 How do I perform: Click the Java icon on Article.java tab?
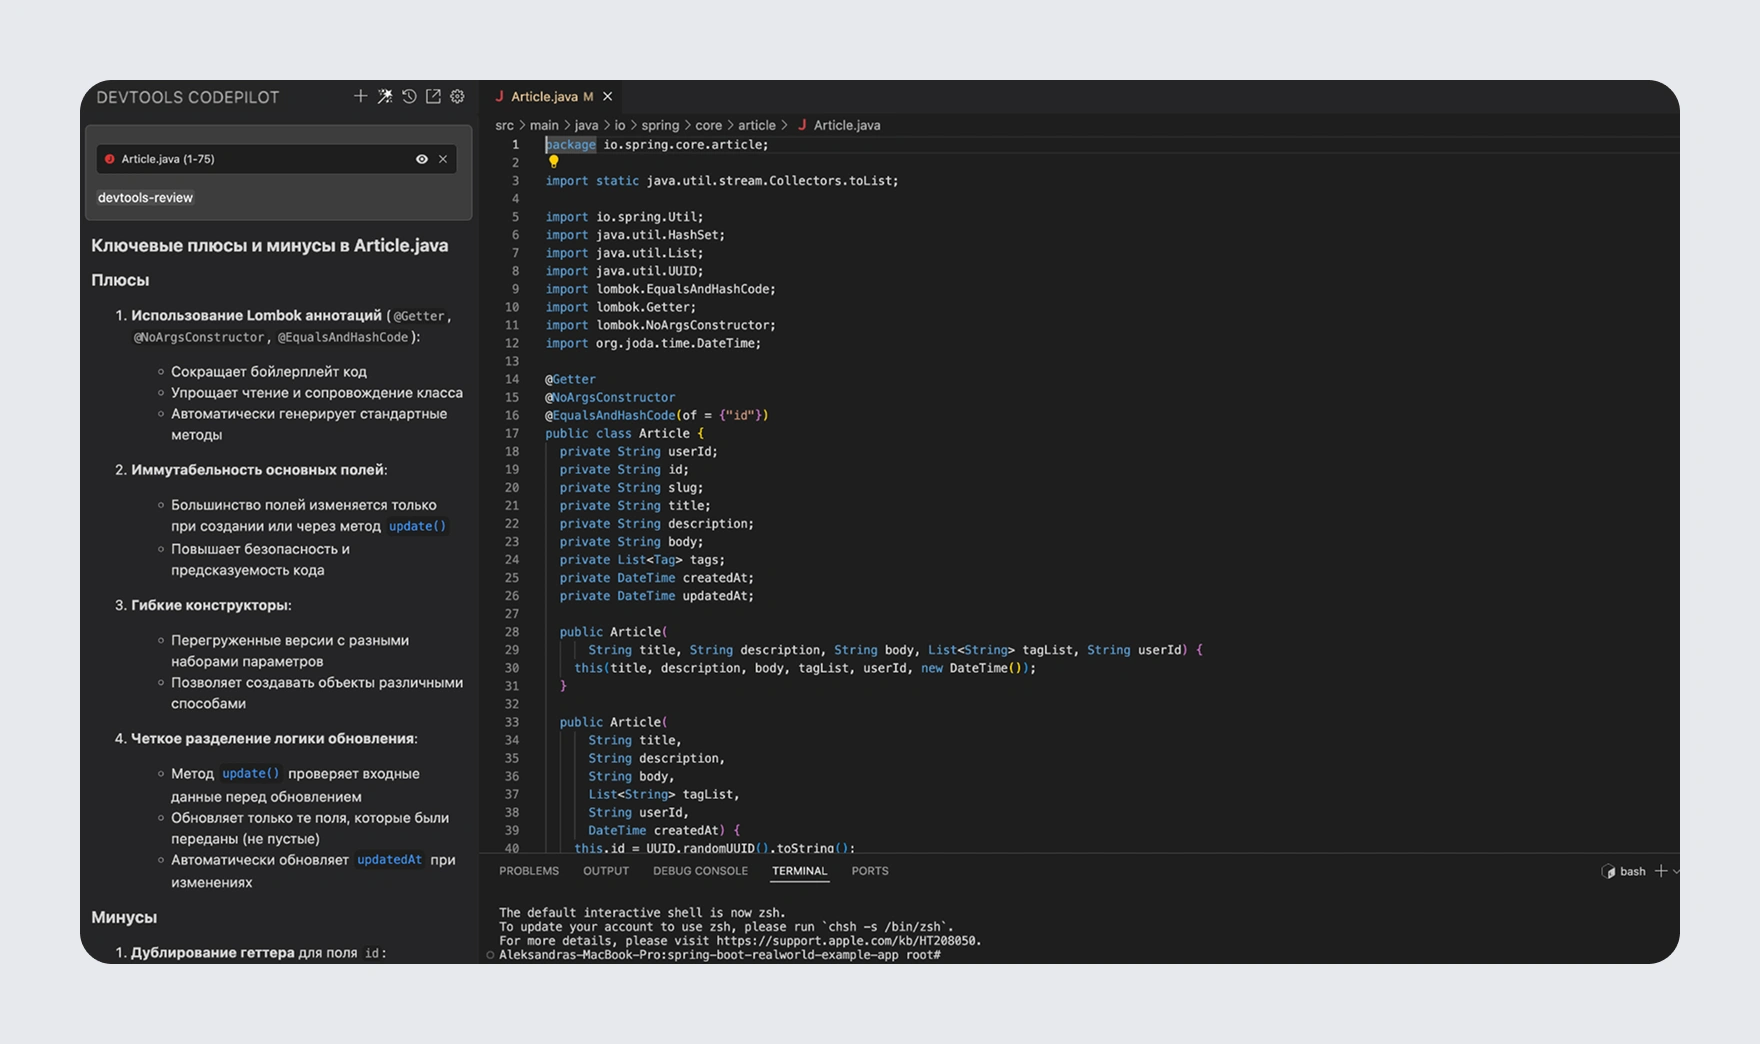[x=500, y=96]
